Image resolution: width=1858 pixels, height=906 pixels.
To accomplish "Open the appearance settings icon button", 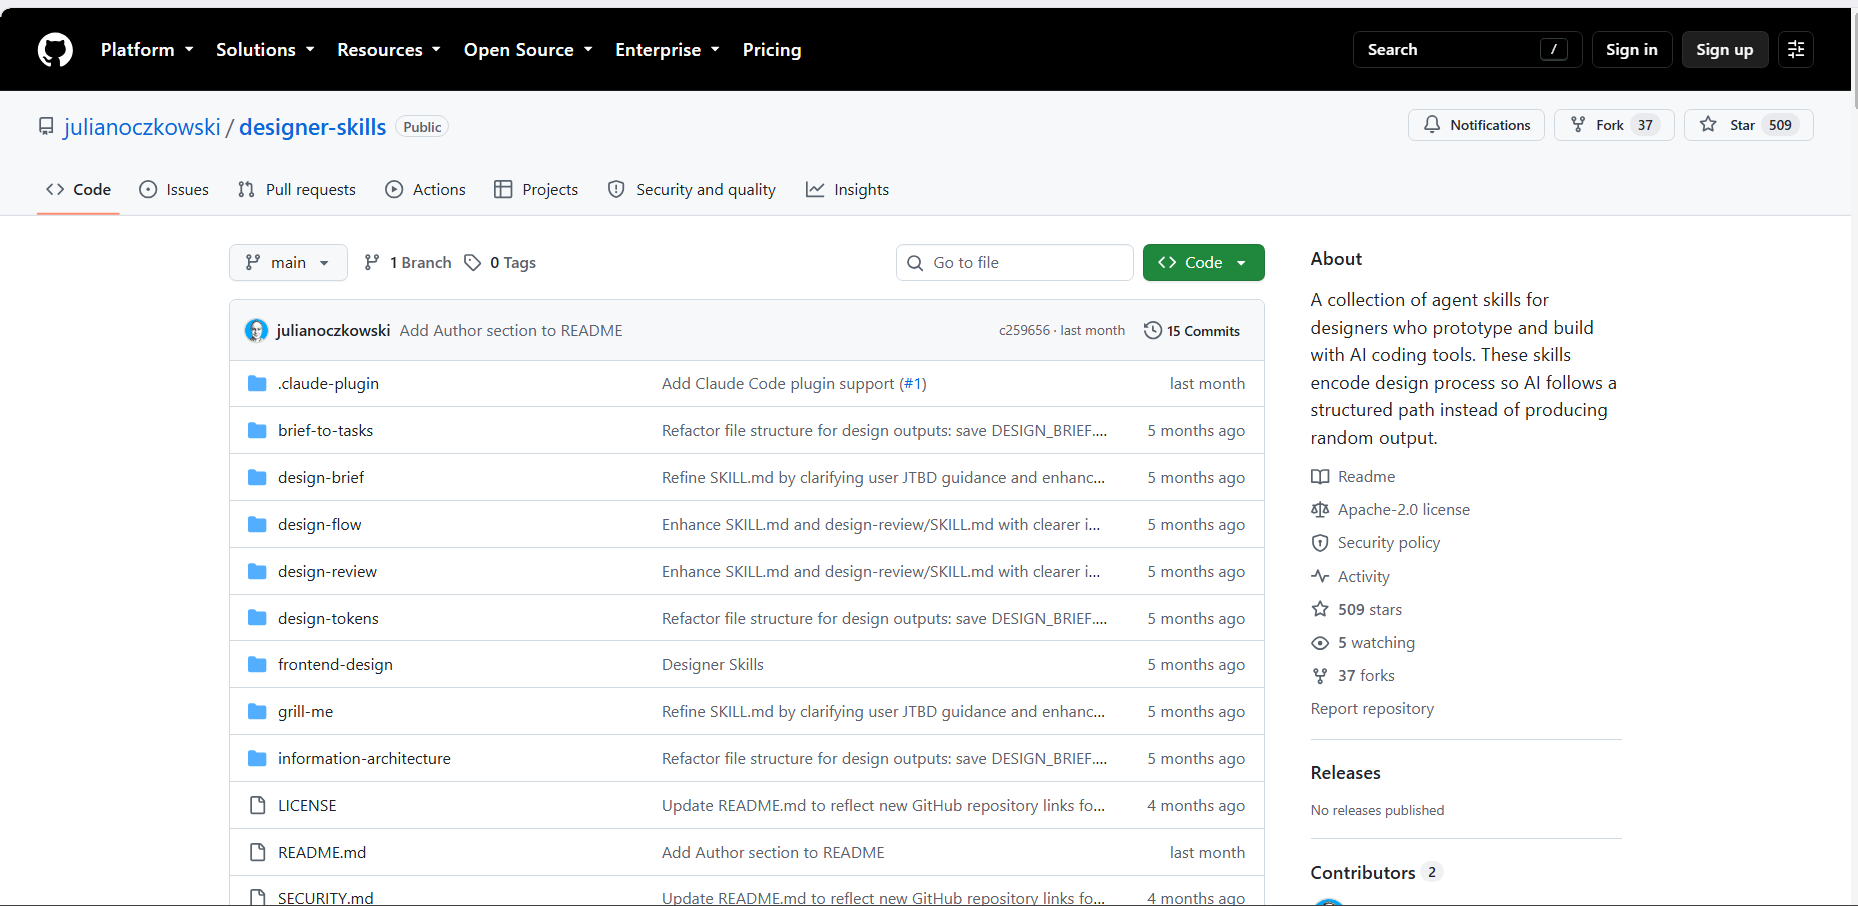I will (1796, 49).
